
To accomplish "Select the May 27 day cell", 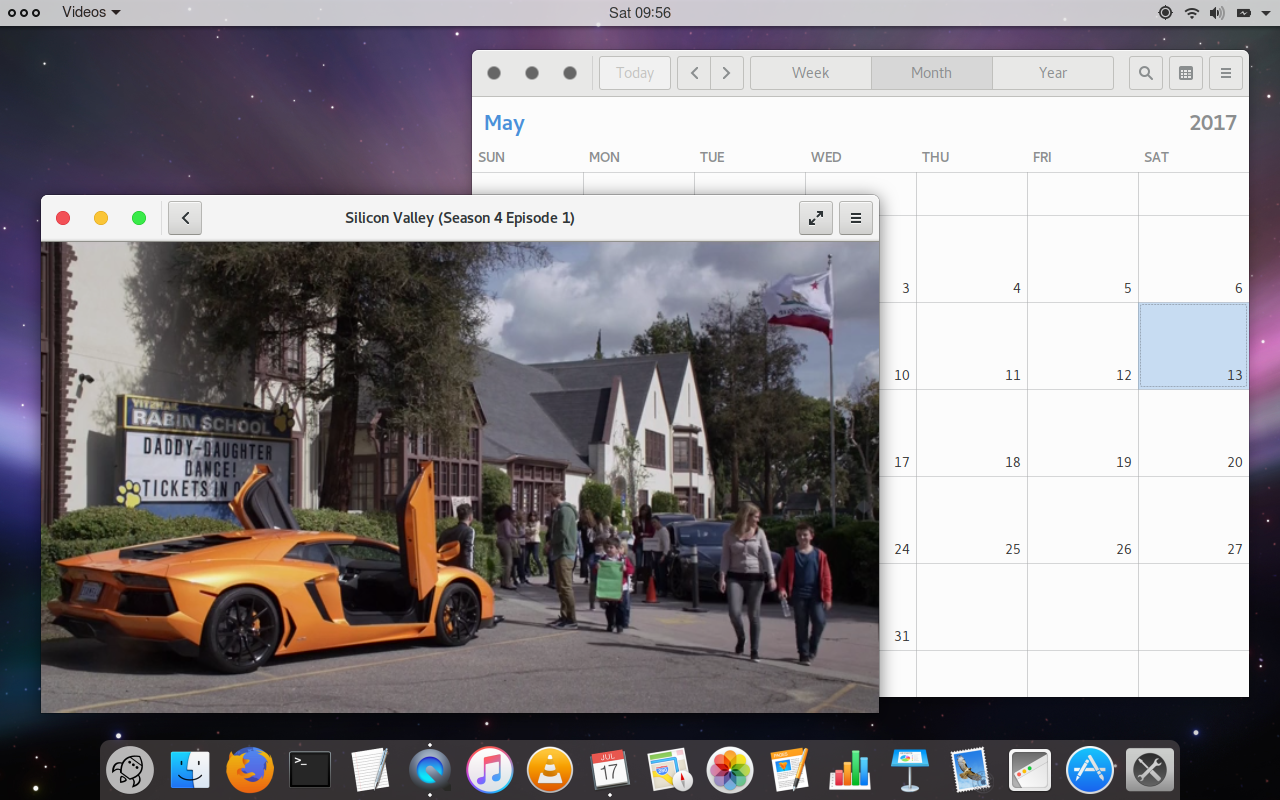I will 1193,520.
